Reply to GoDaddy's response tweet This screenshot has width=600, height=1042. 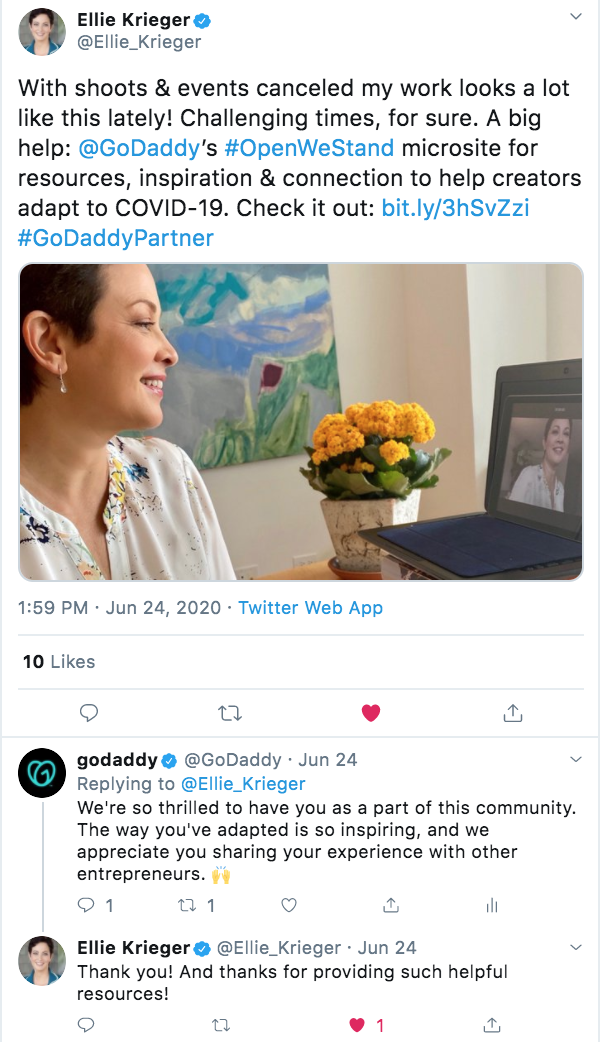pyautogui.click(x=89, y=905)
